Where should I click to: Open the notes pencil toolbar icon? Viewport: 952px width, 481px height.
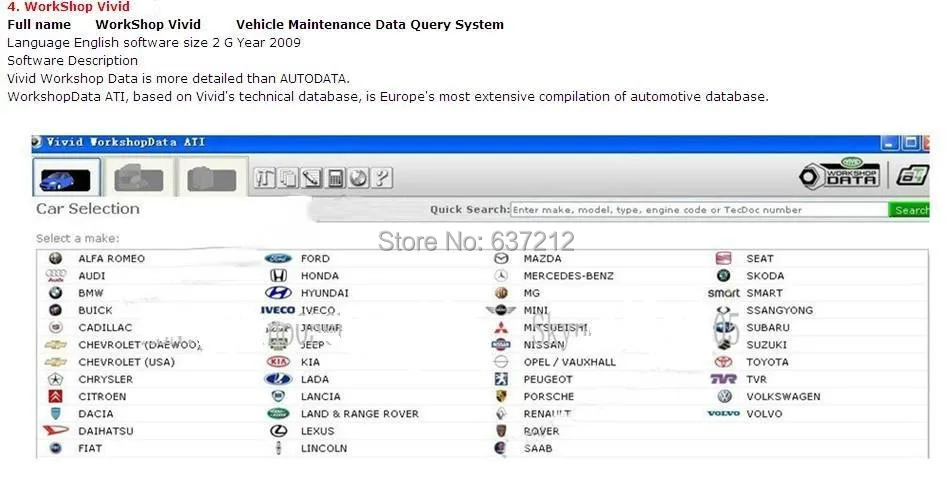(311, 178)
